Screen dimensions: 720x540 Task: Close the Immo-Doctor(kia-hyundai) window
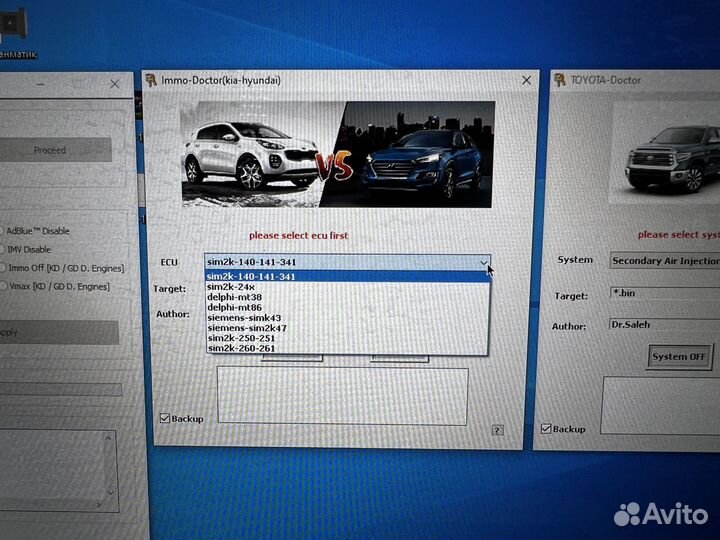pyautogui.click(x=526, y=80)
